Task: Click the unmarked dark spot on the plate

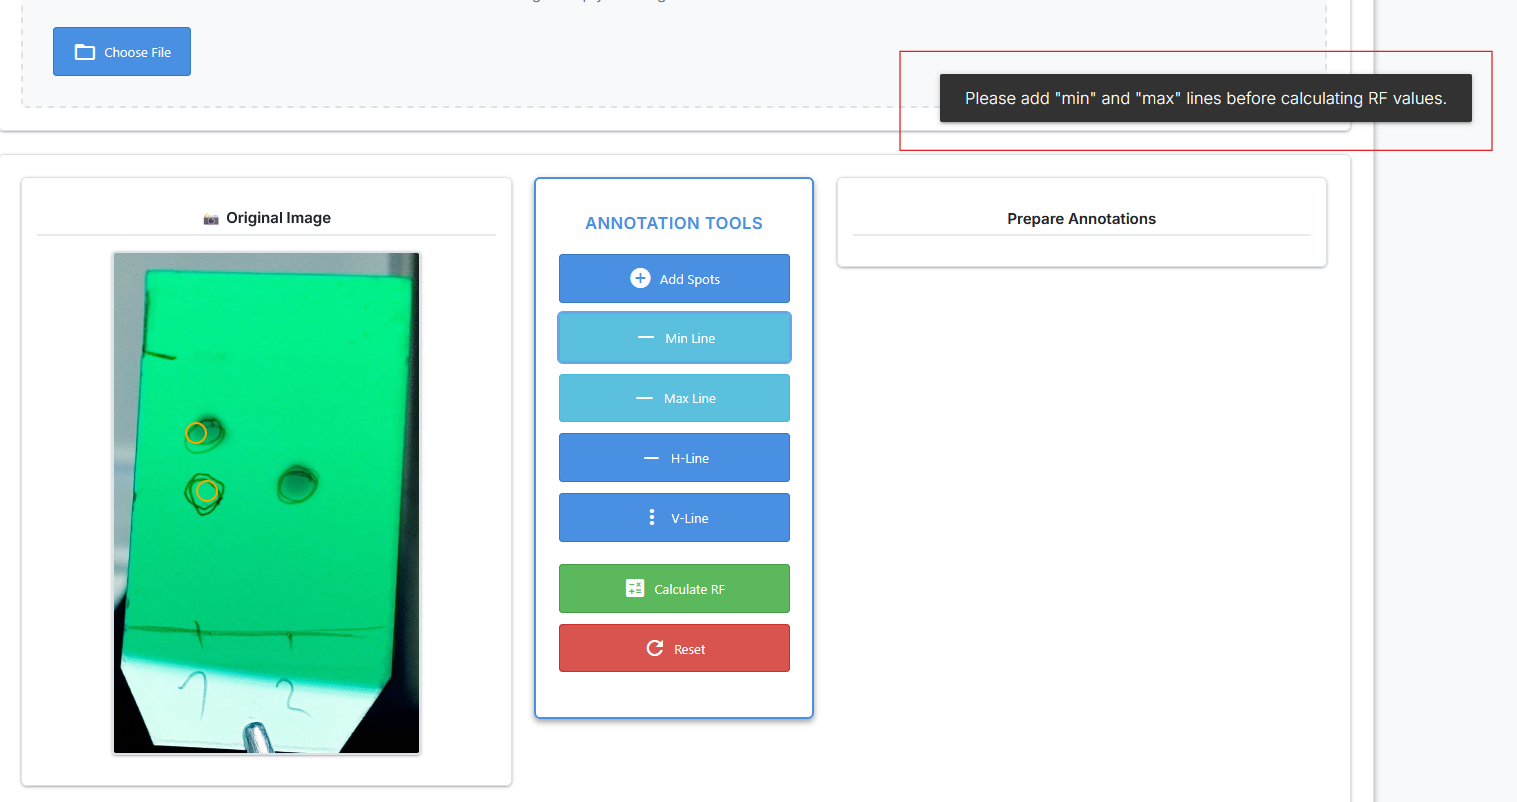Action: coord(296,485)
